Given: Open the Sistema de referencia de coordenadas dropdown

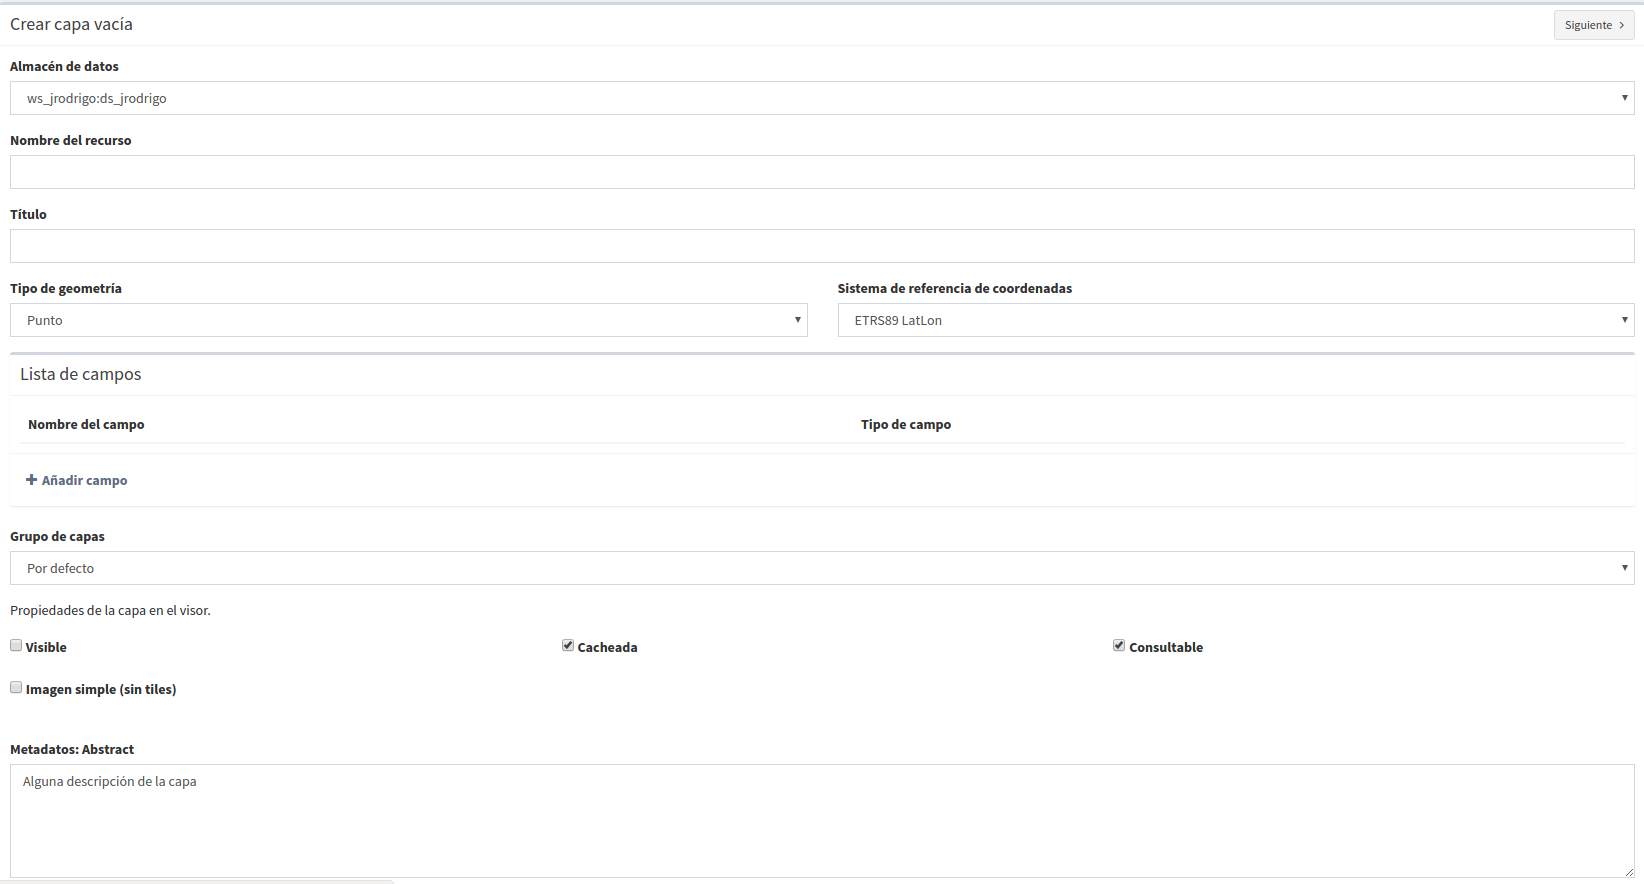Looking at the screenshot, I should [1236, 320].
